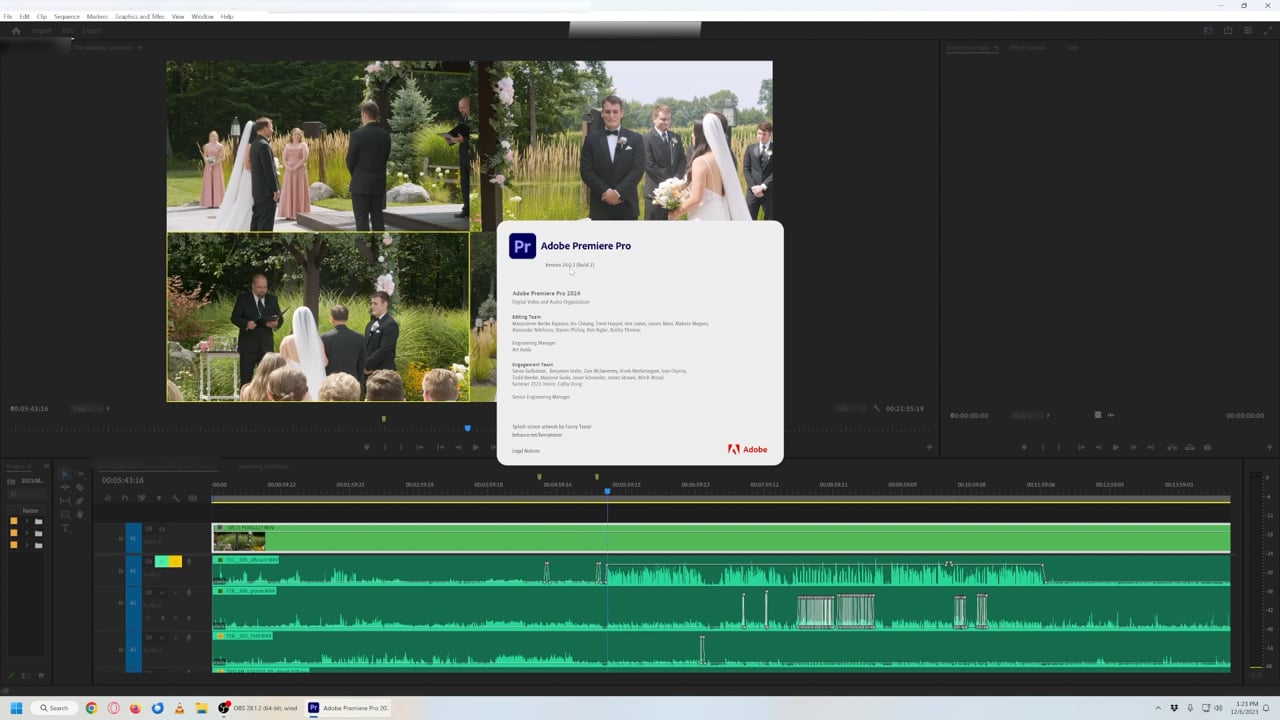The width and height of the screenshot is (1280, 720).
Task: Toggle Linked Selection in timeline header
Action: tap(141, 498)
